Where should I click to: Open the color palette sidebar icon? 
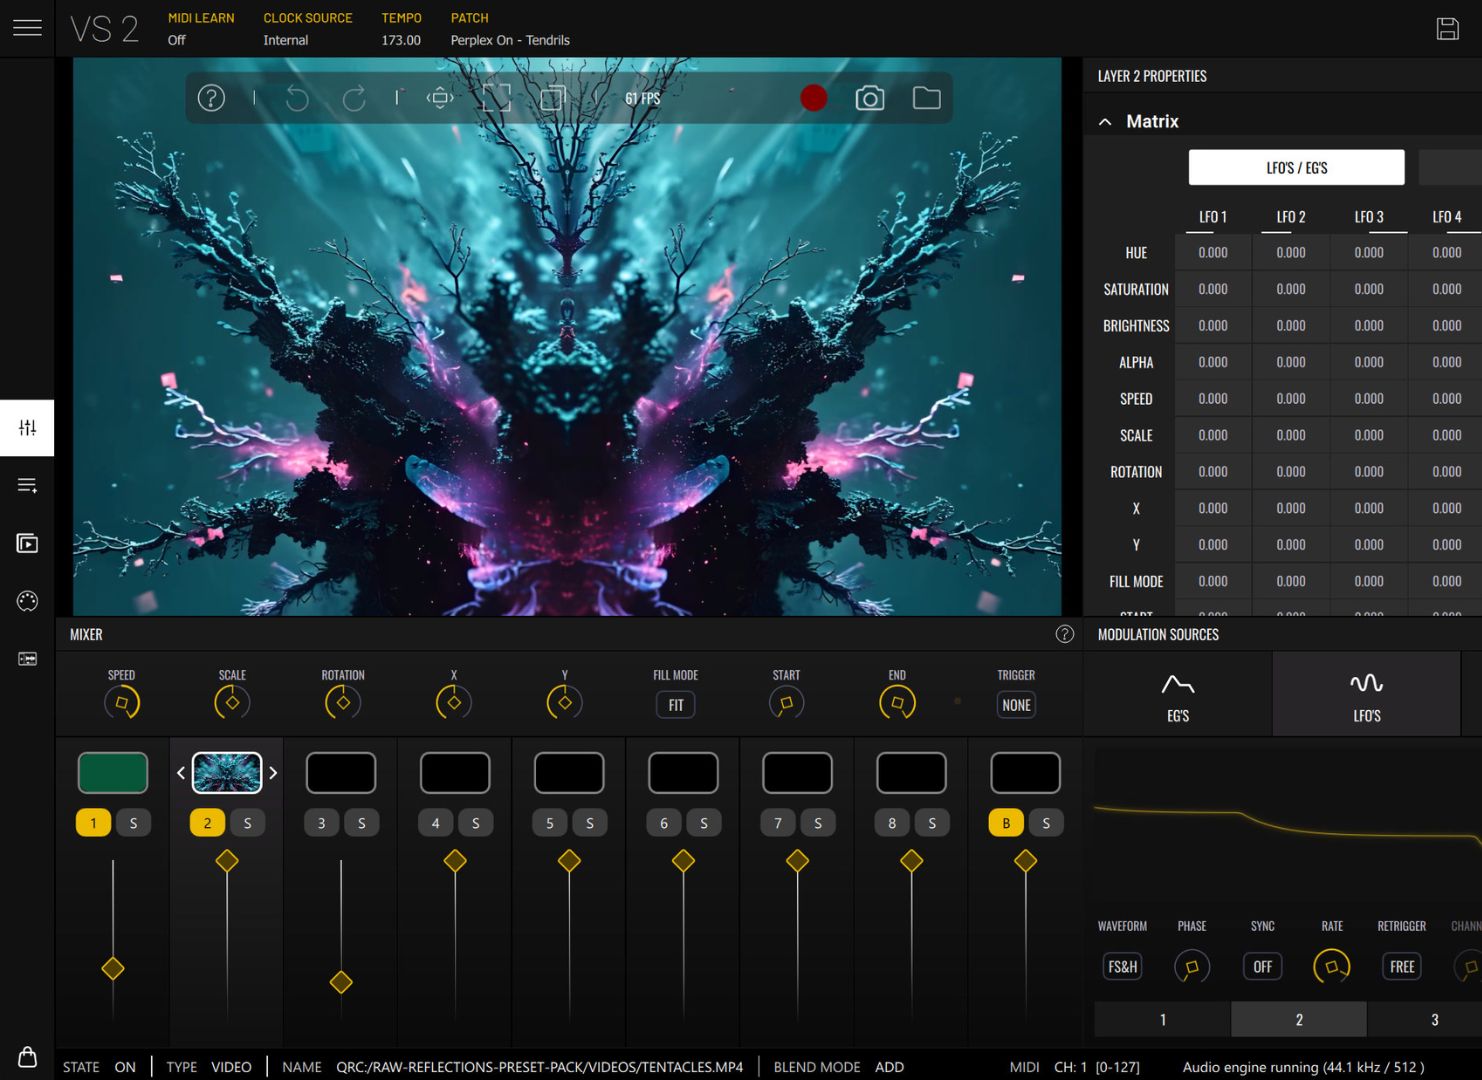[x=27, y=601]
